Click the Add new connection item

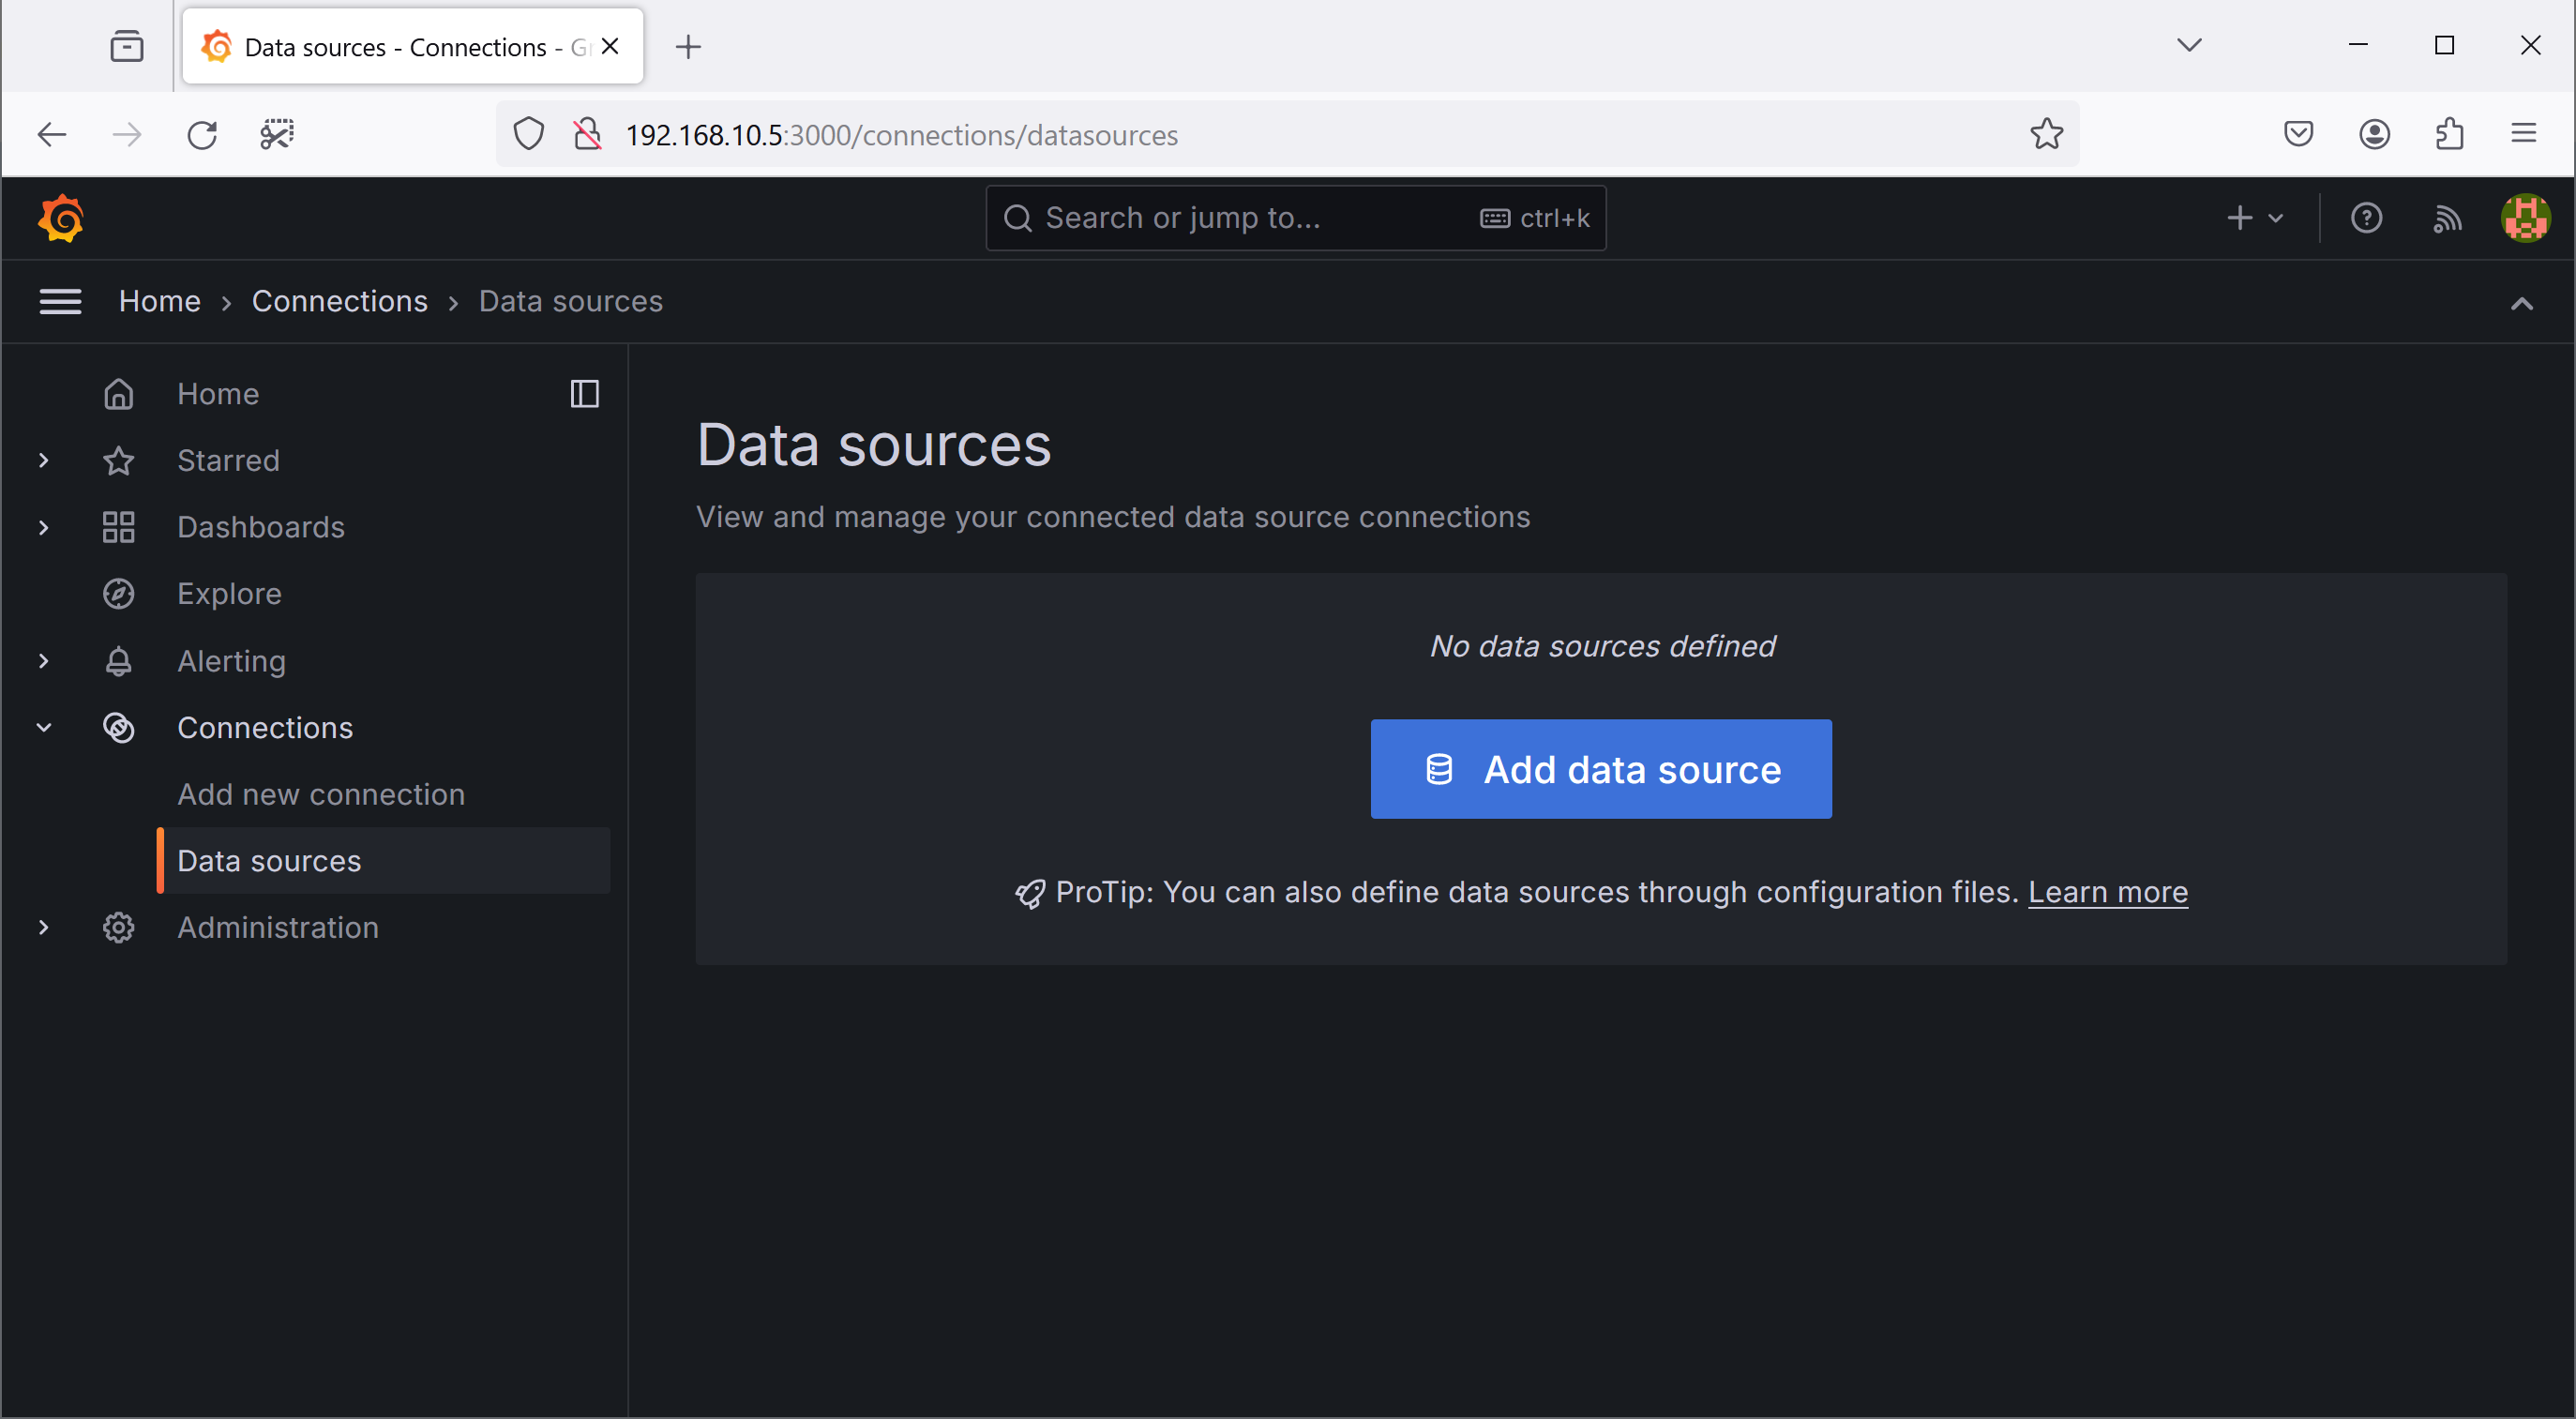pyautogui.click(x=322, y=793)
